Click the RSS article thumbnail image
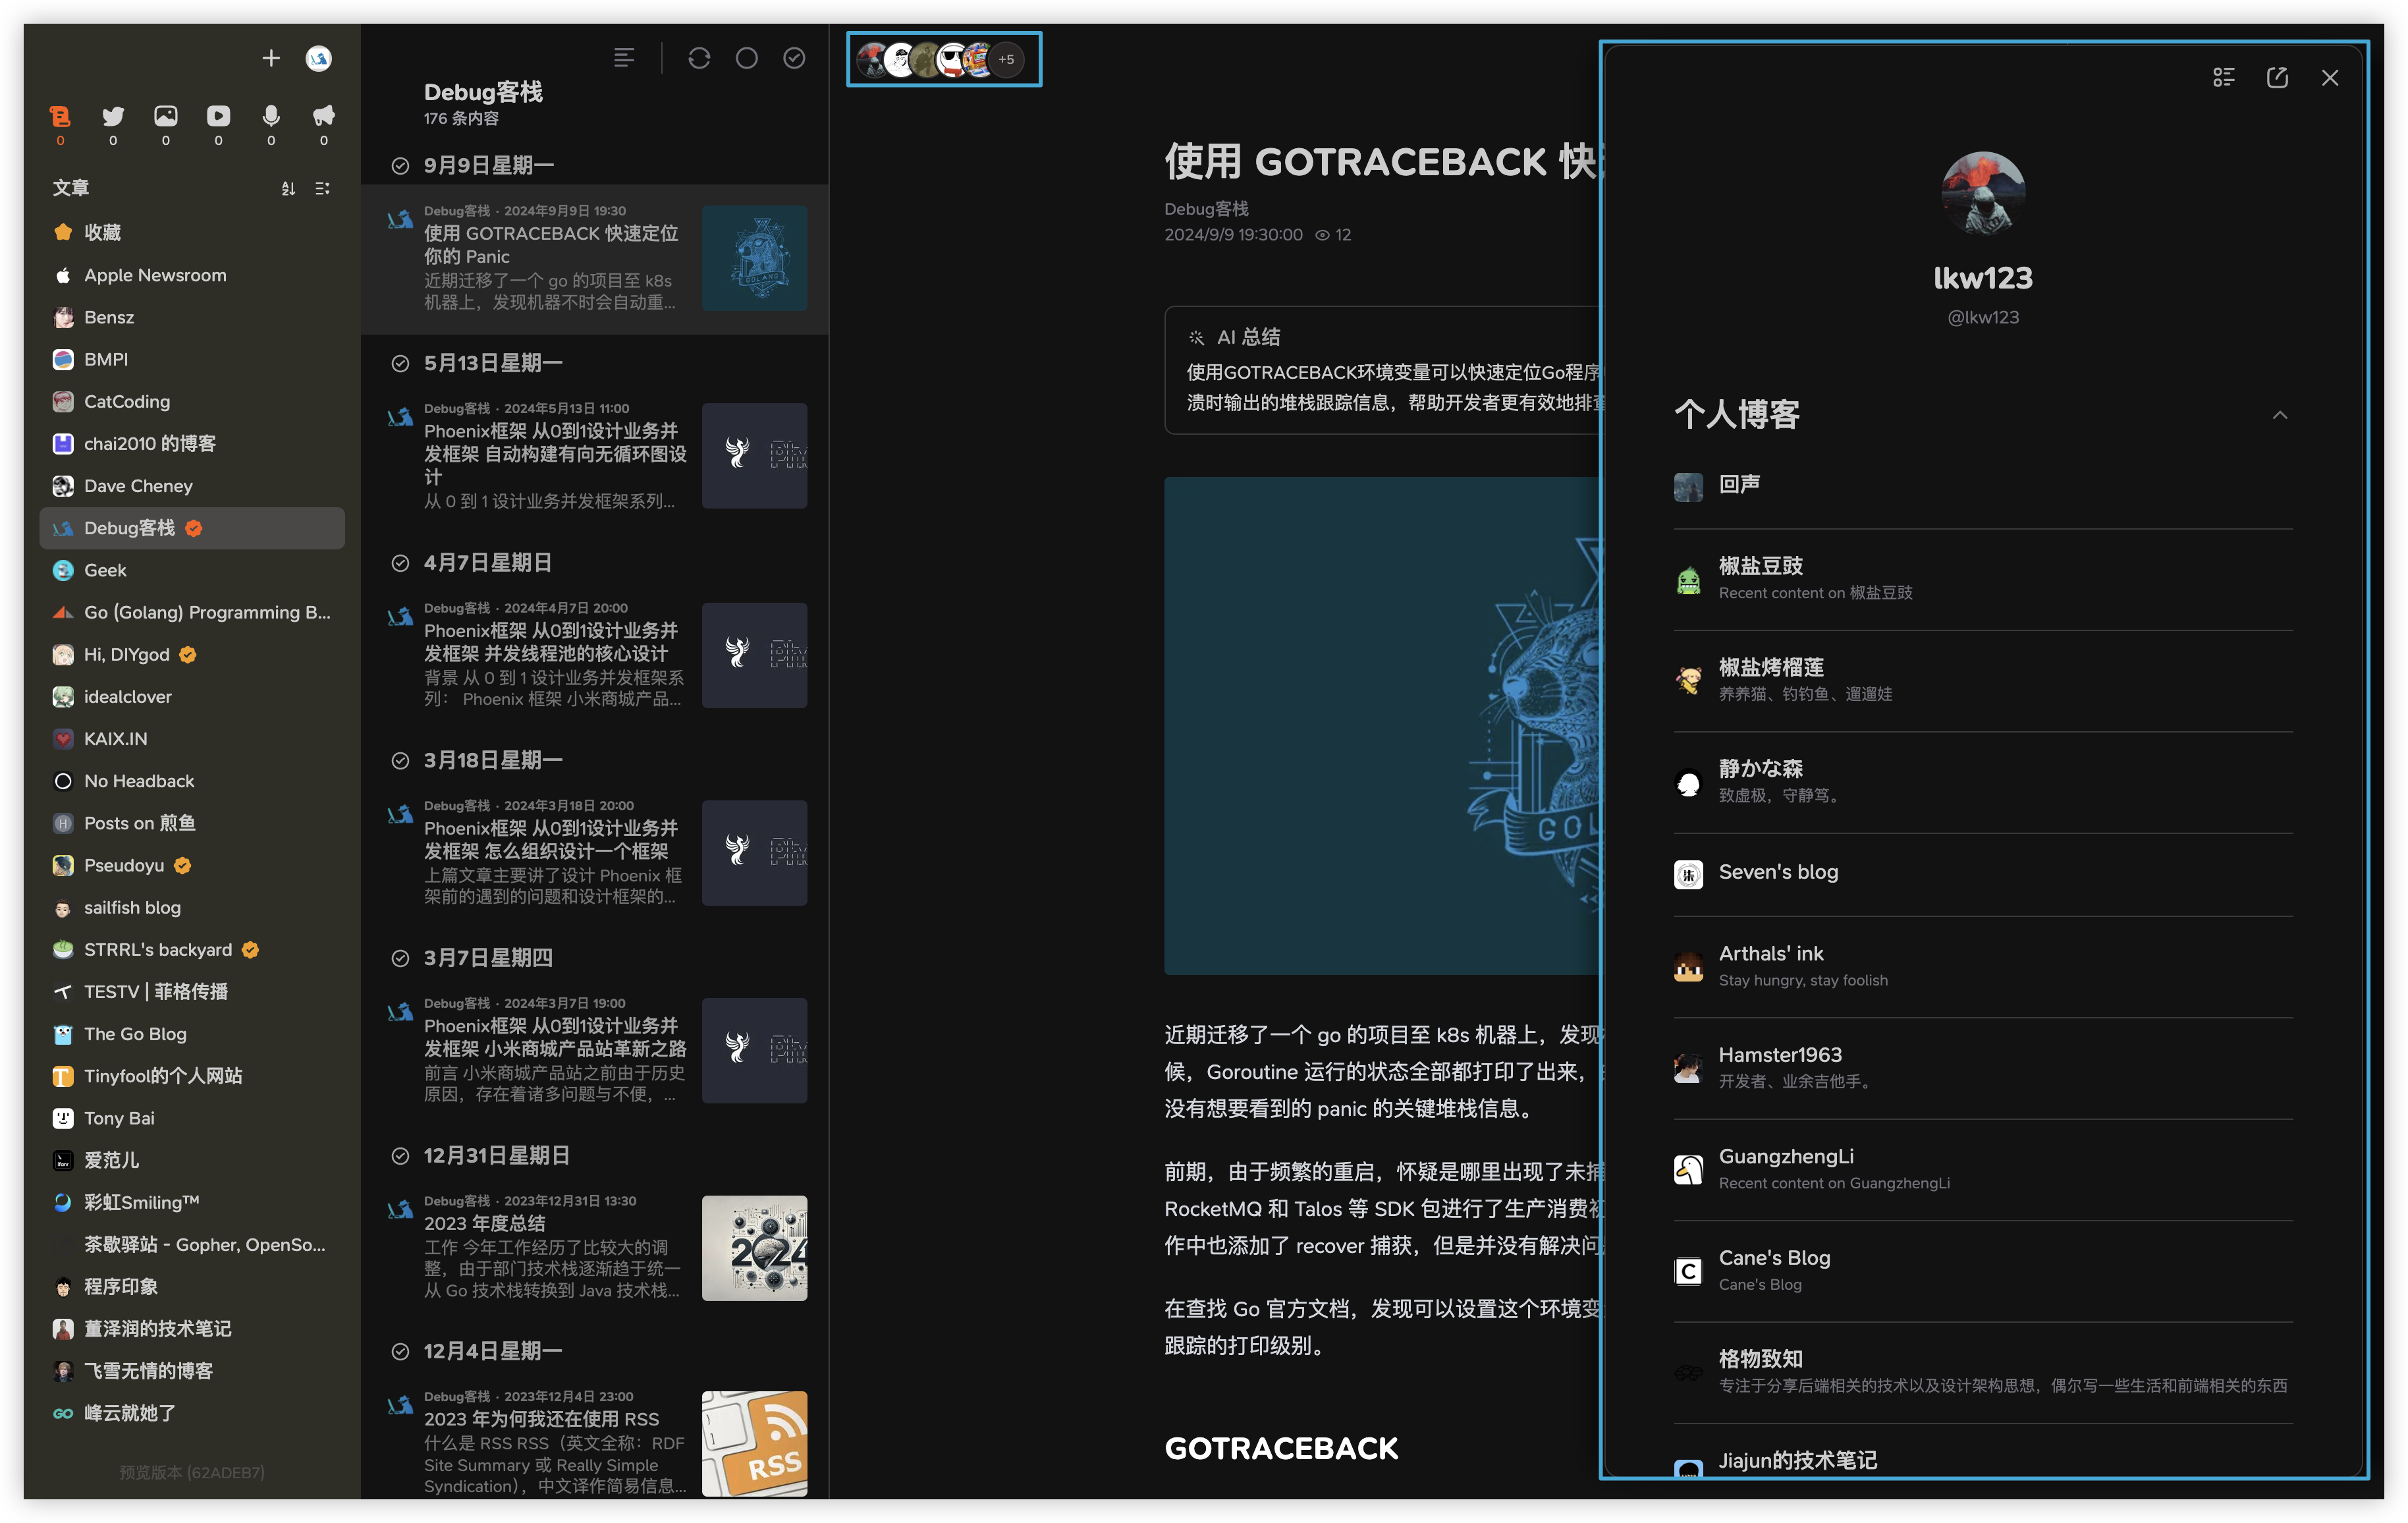2408x1523 pixels. 754,1443
